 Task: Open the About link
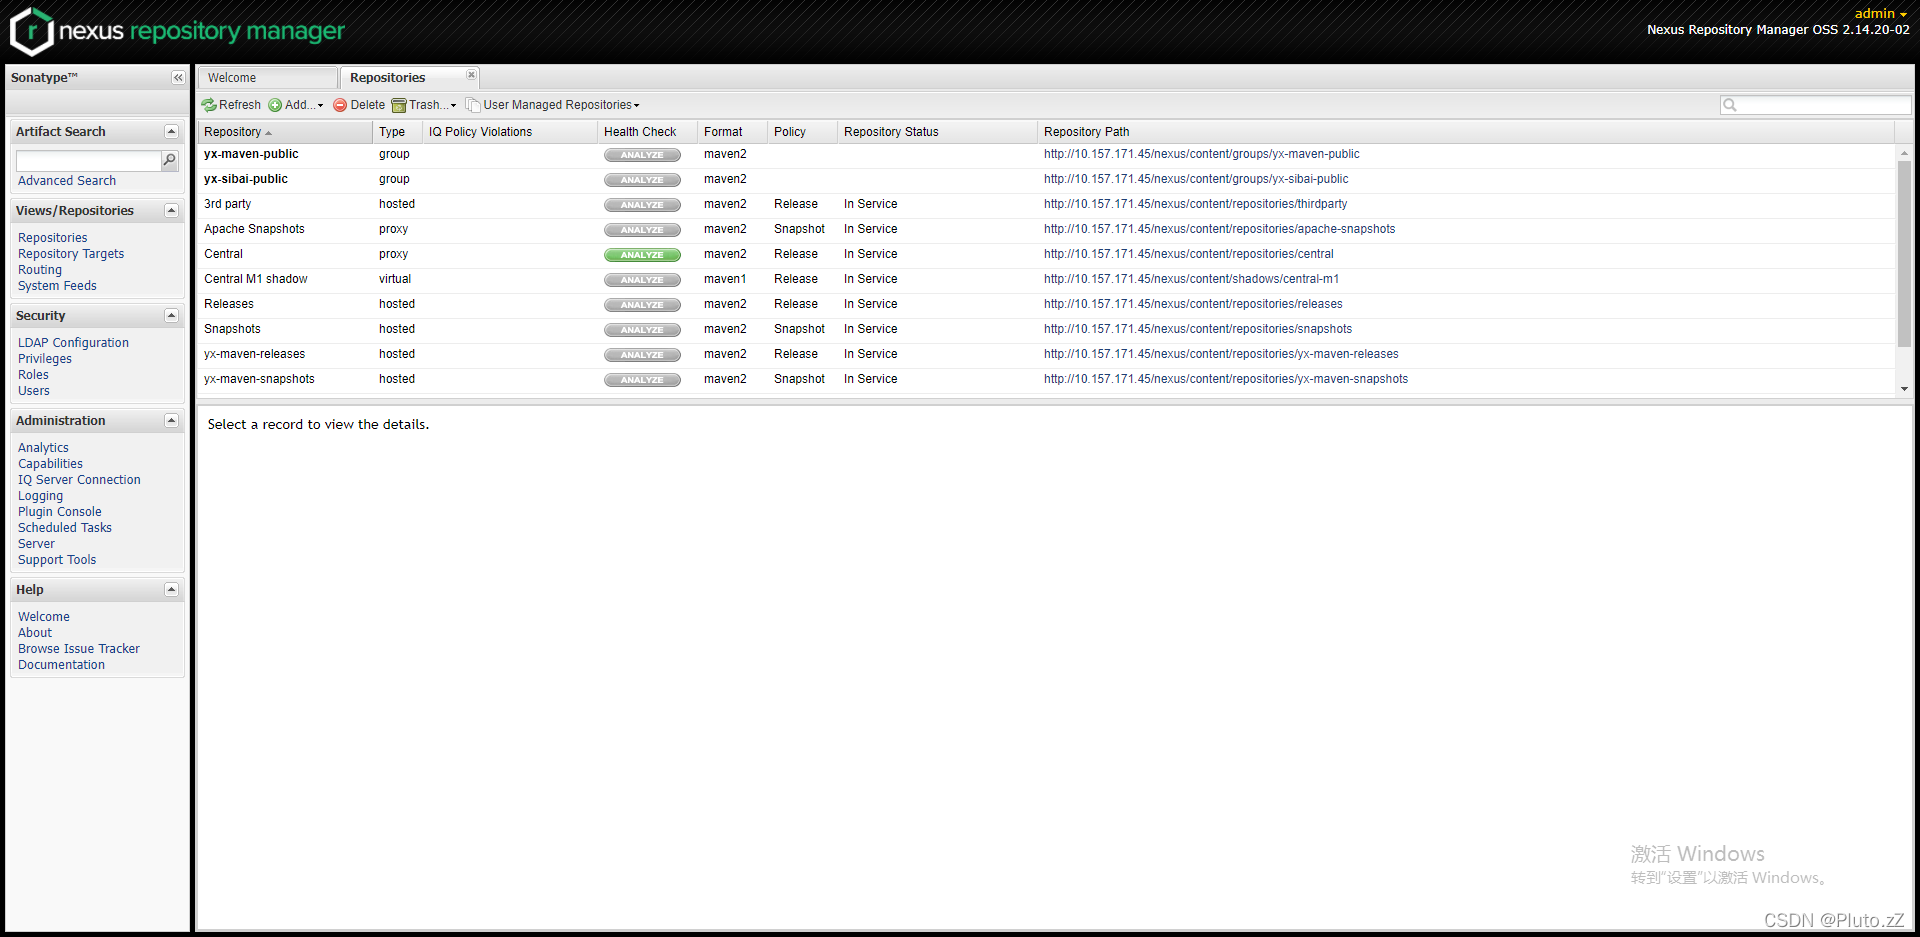tap(35, 633)
